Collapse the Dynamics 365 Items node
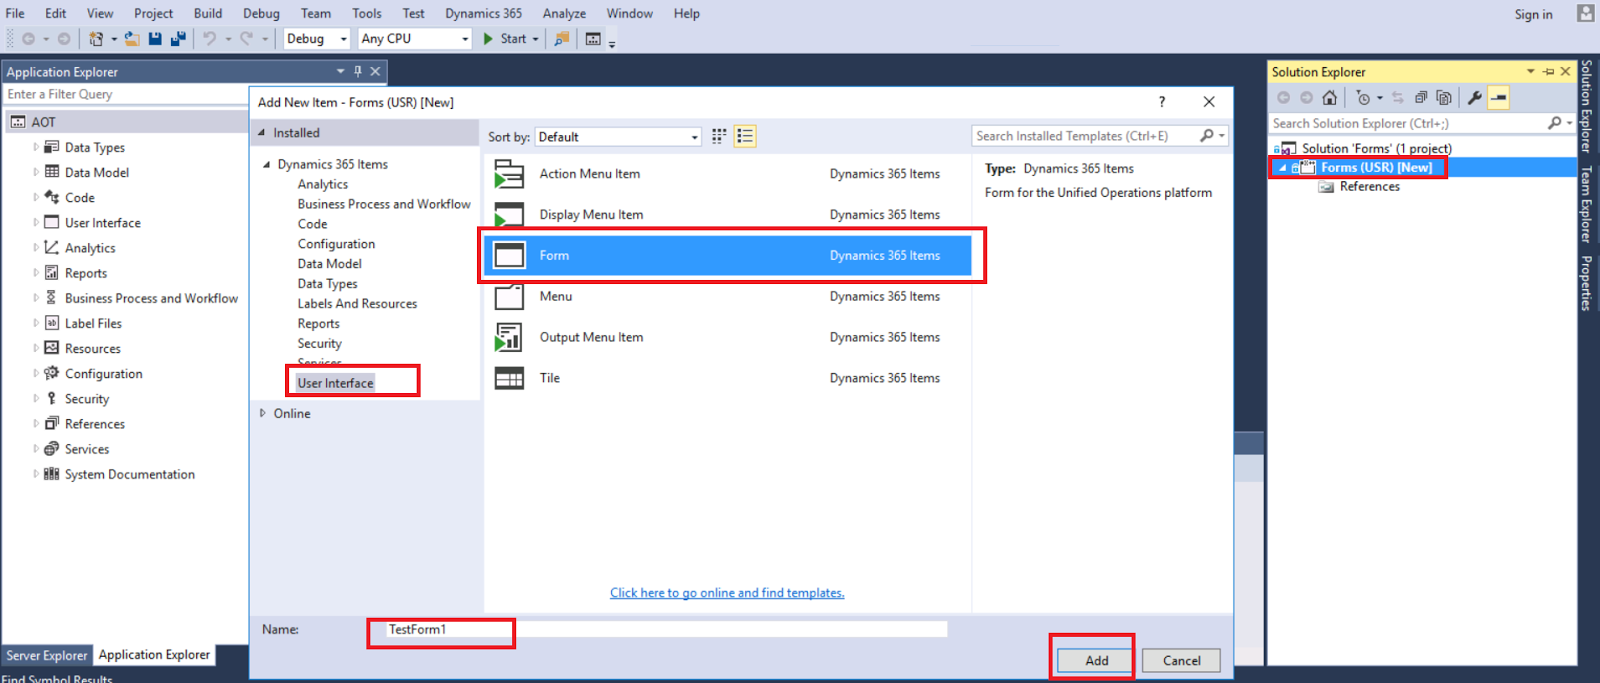1600x683 pixels. (266, 164)
